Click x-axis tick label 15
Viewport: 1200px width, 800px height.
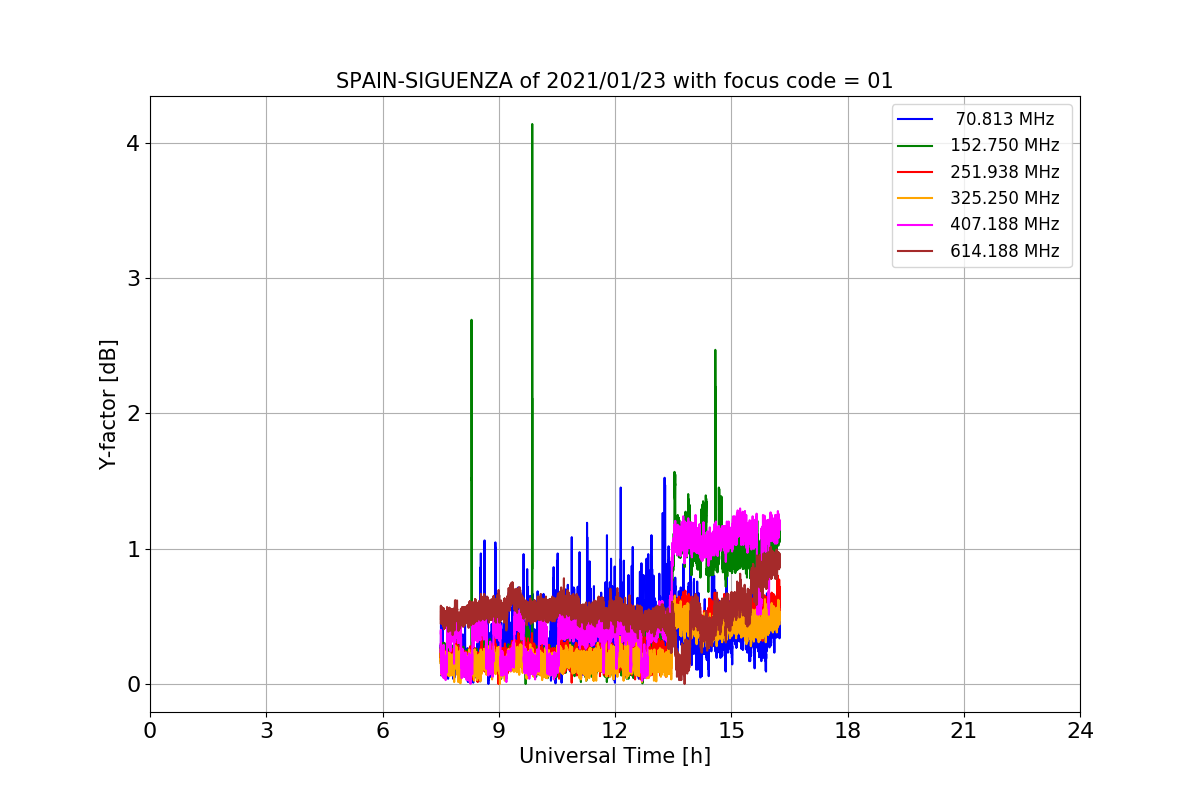click(731, 731)
